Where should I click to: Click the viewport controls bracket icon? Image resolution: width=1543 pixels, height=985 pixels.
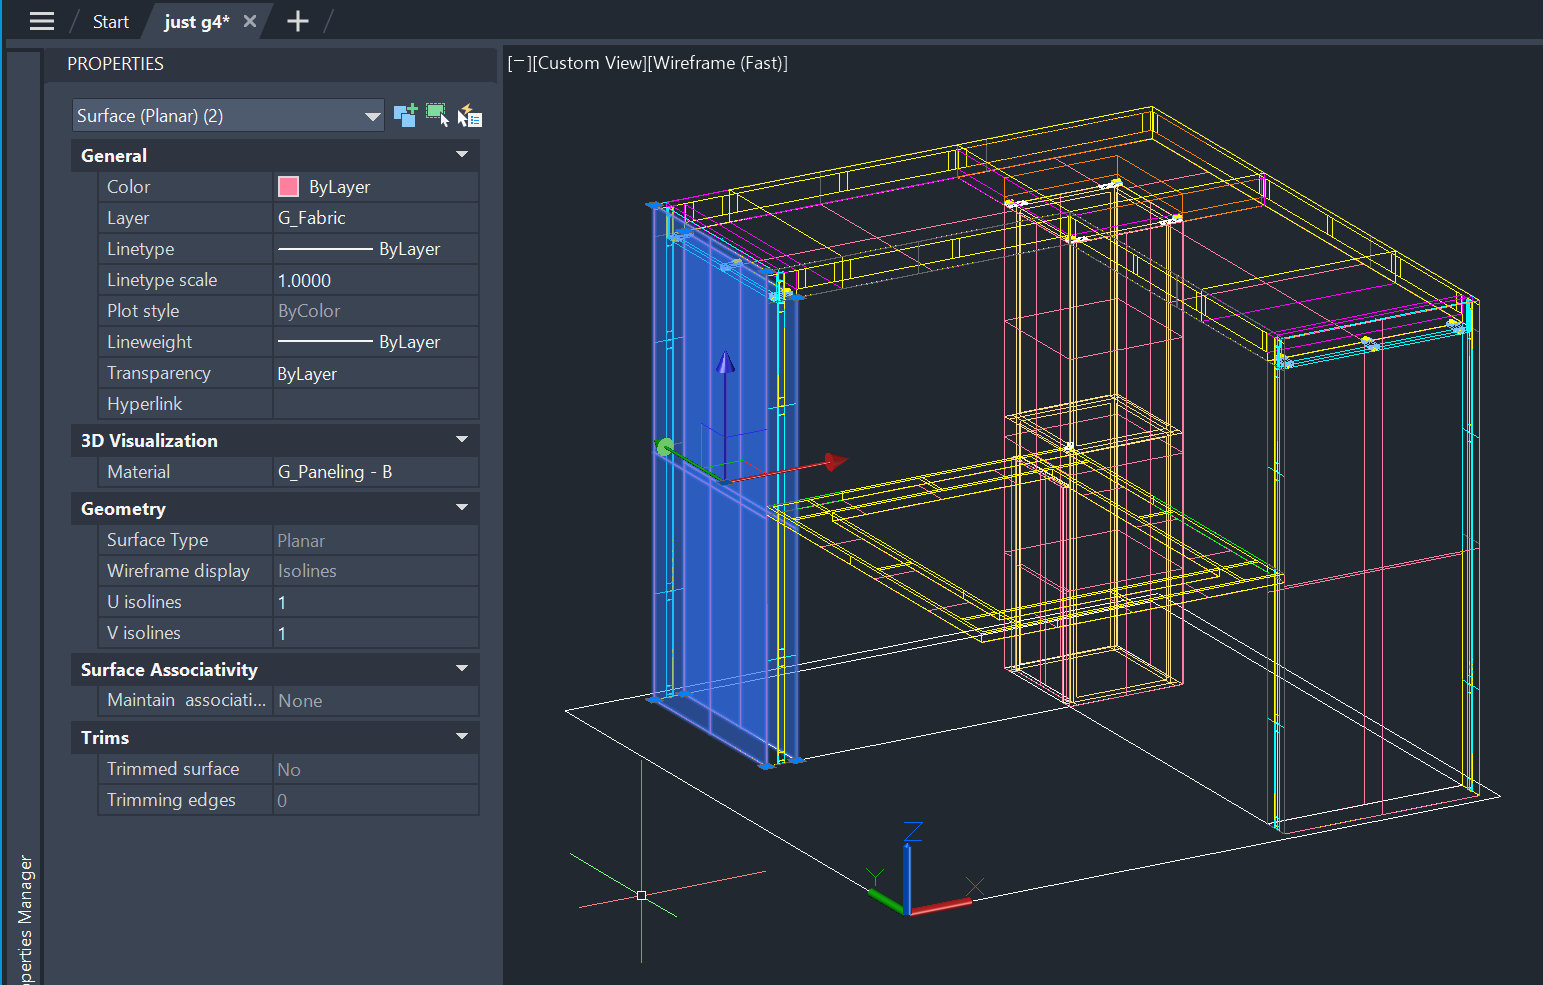coord(518,62)
